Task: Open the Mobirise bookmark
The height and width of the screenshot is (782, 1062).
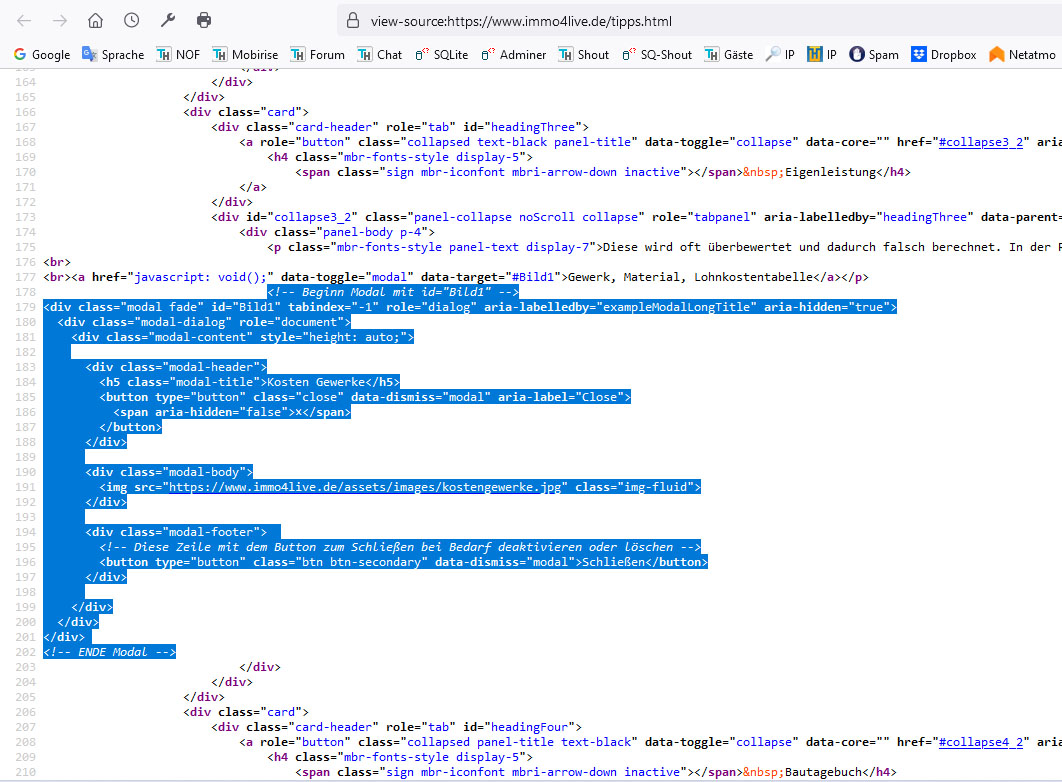Action: pyautogui.click(x=245, y=55)
